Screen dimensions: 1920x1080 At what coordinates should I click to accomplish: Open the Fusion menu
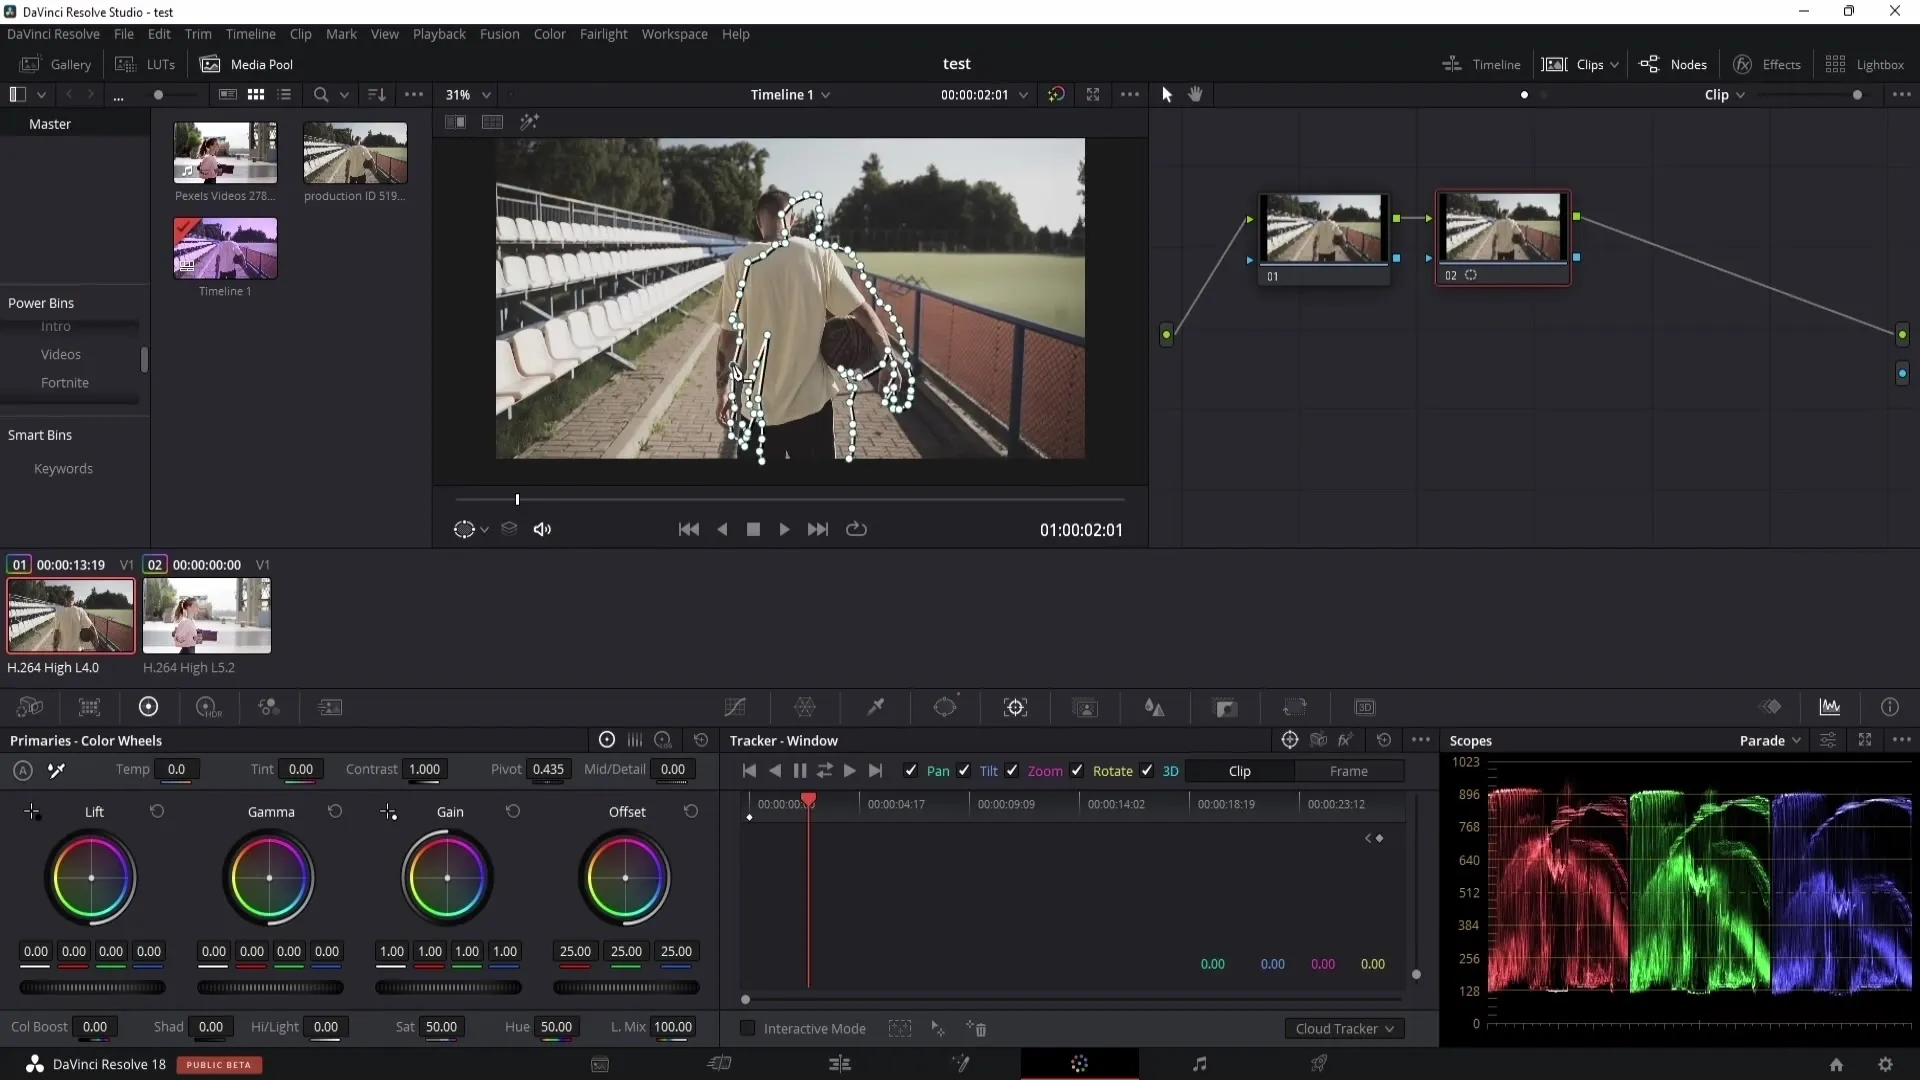499,33
